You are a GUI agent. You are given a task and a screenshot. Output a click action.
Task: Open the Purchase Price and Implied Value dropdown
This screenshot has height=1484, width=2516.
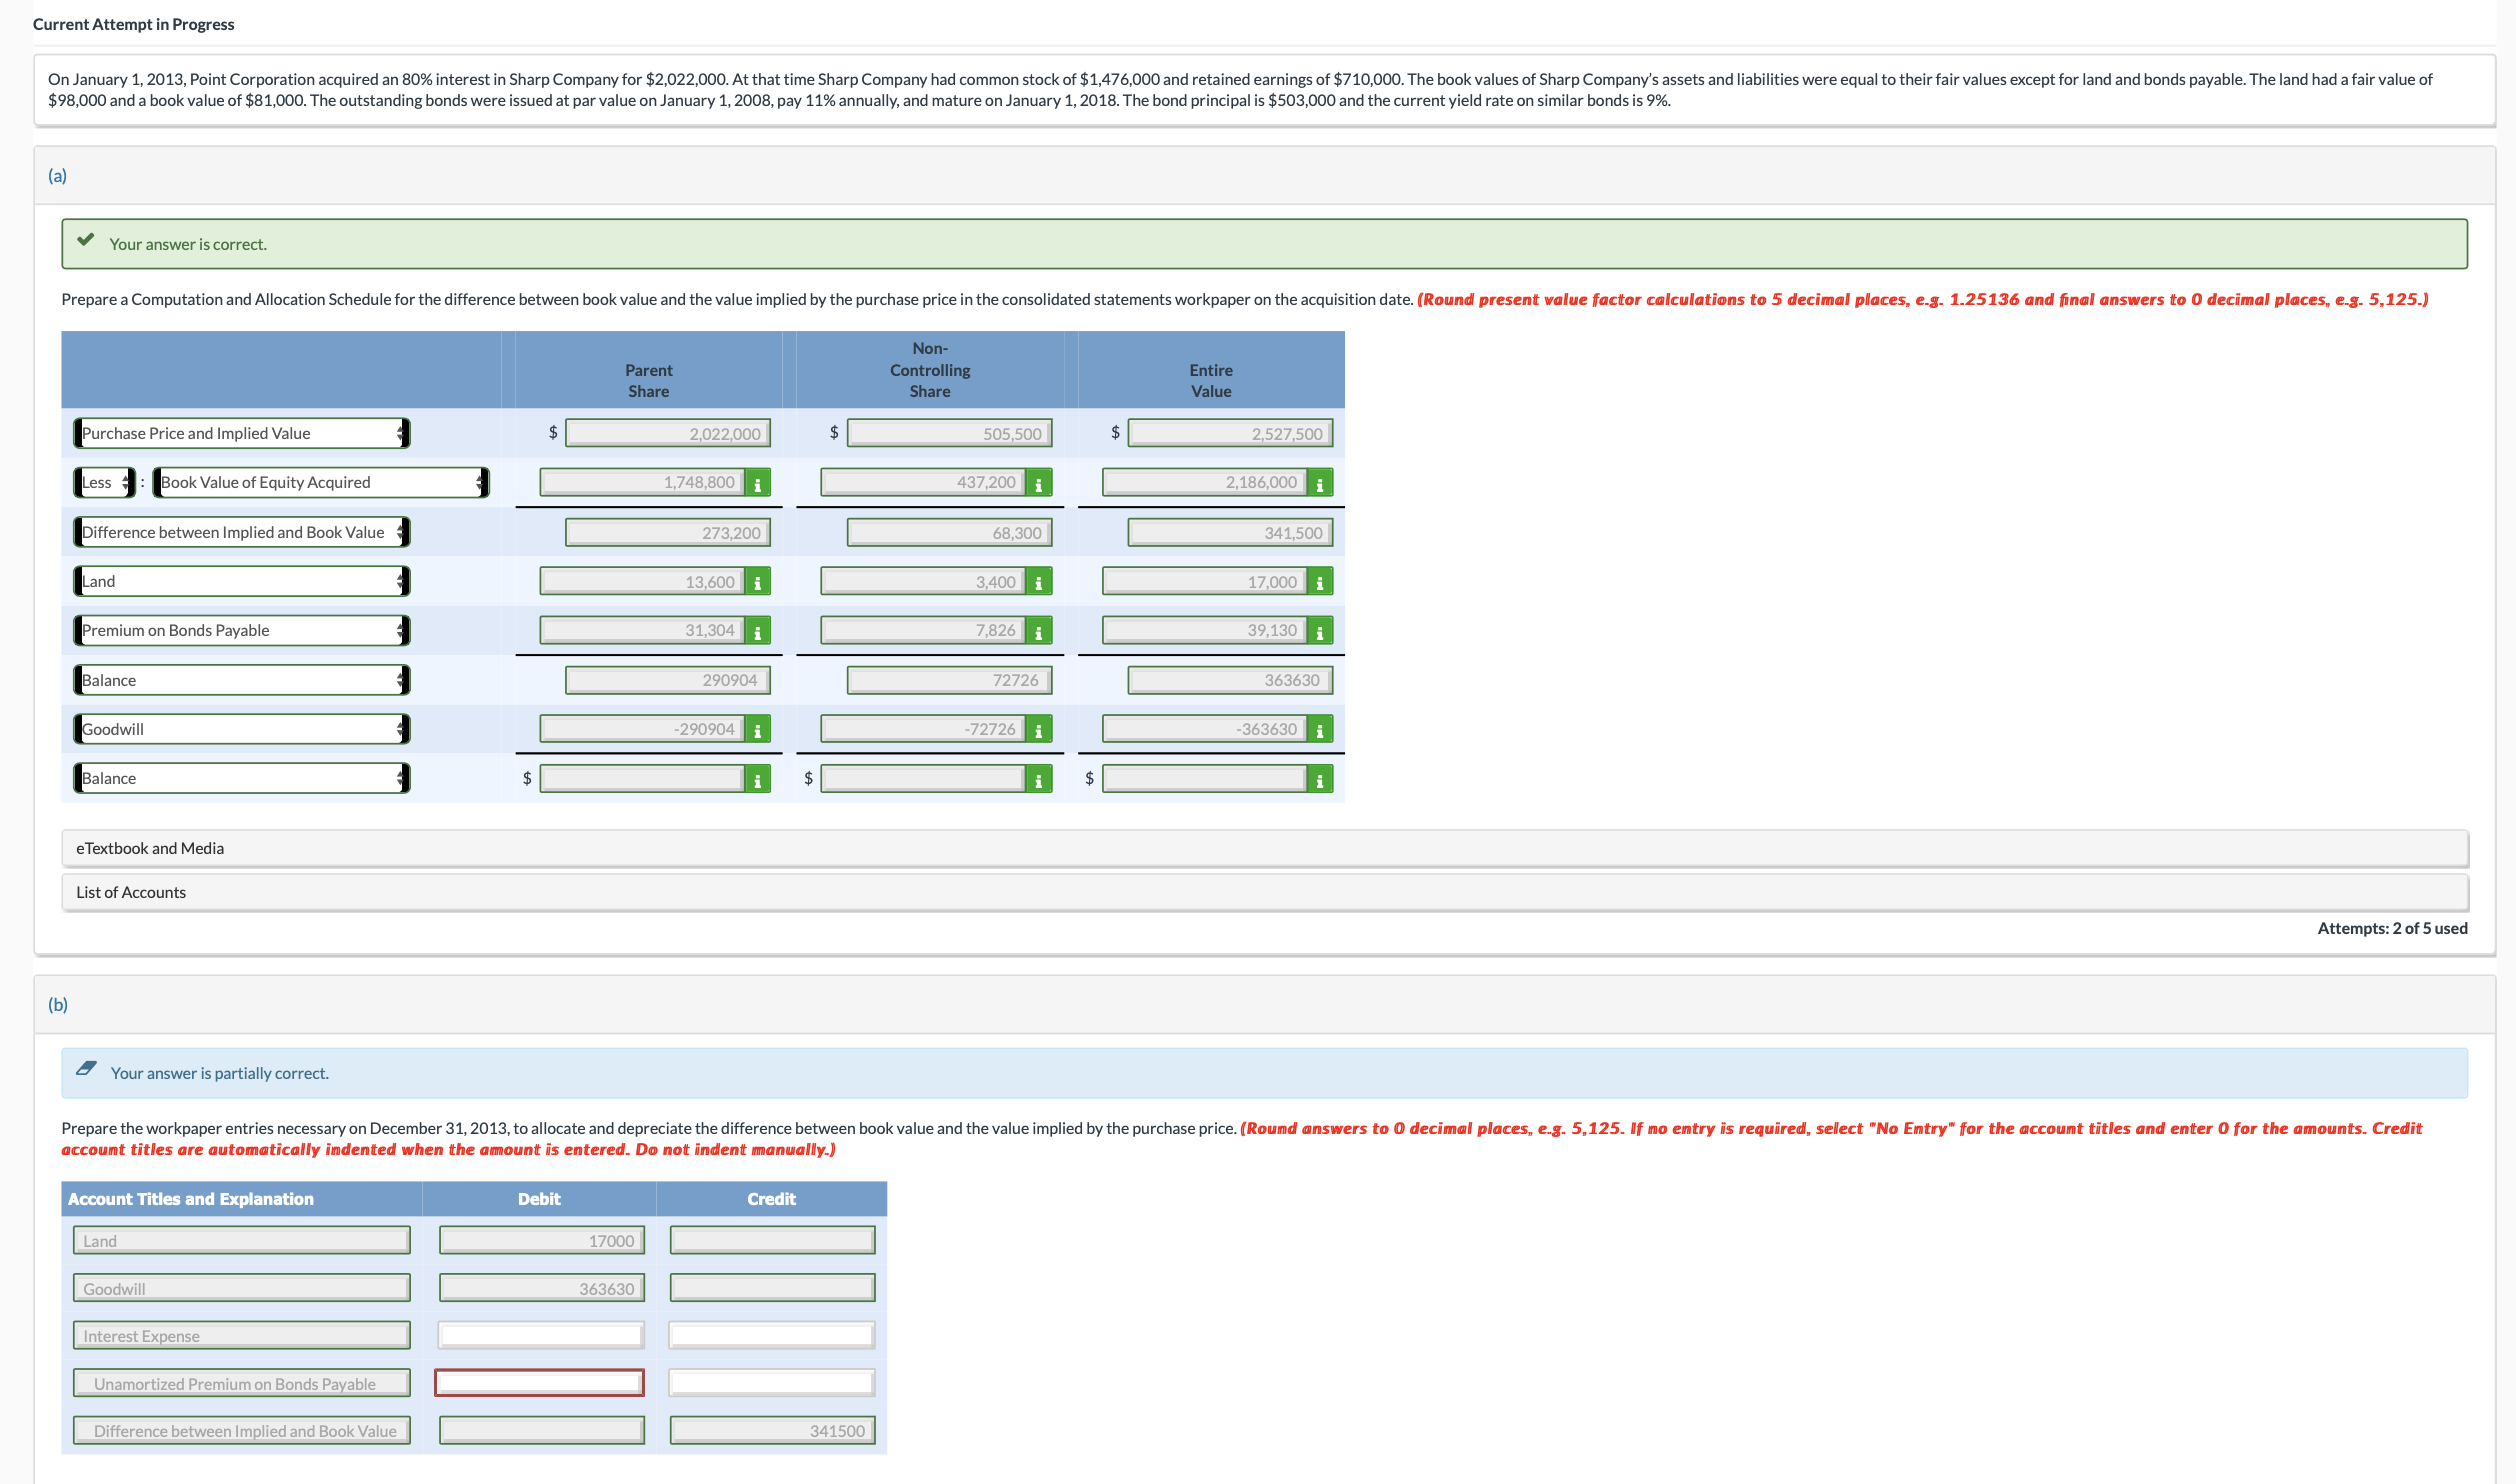(x=241, y=433)
